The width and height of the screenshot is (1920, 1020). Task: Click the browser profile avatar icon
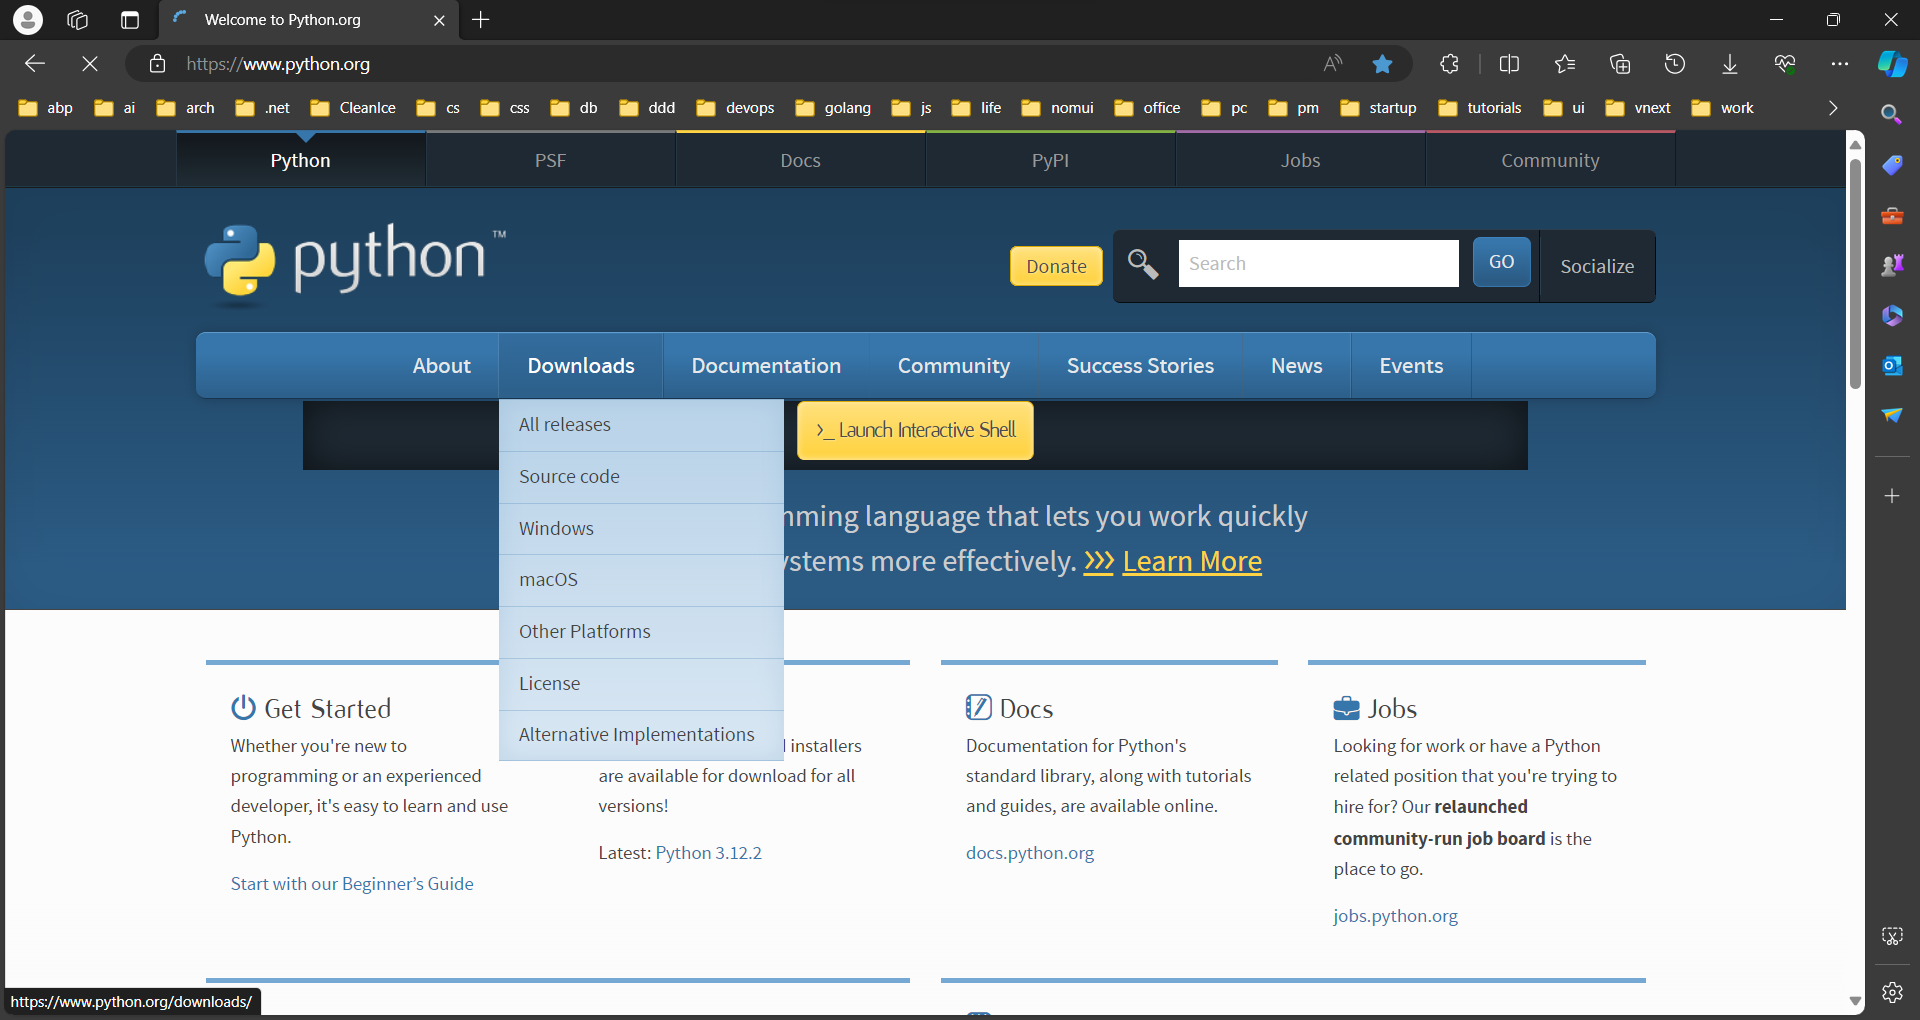tap(28, 19)
